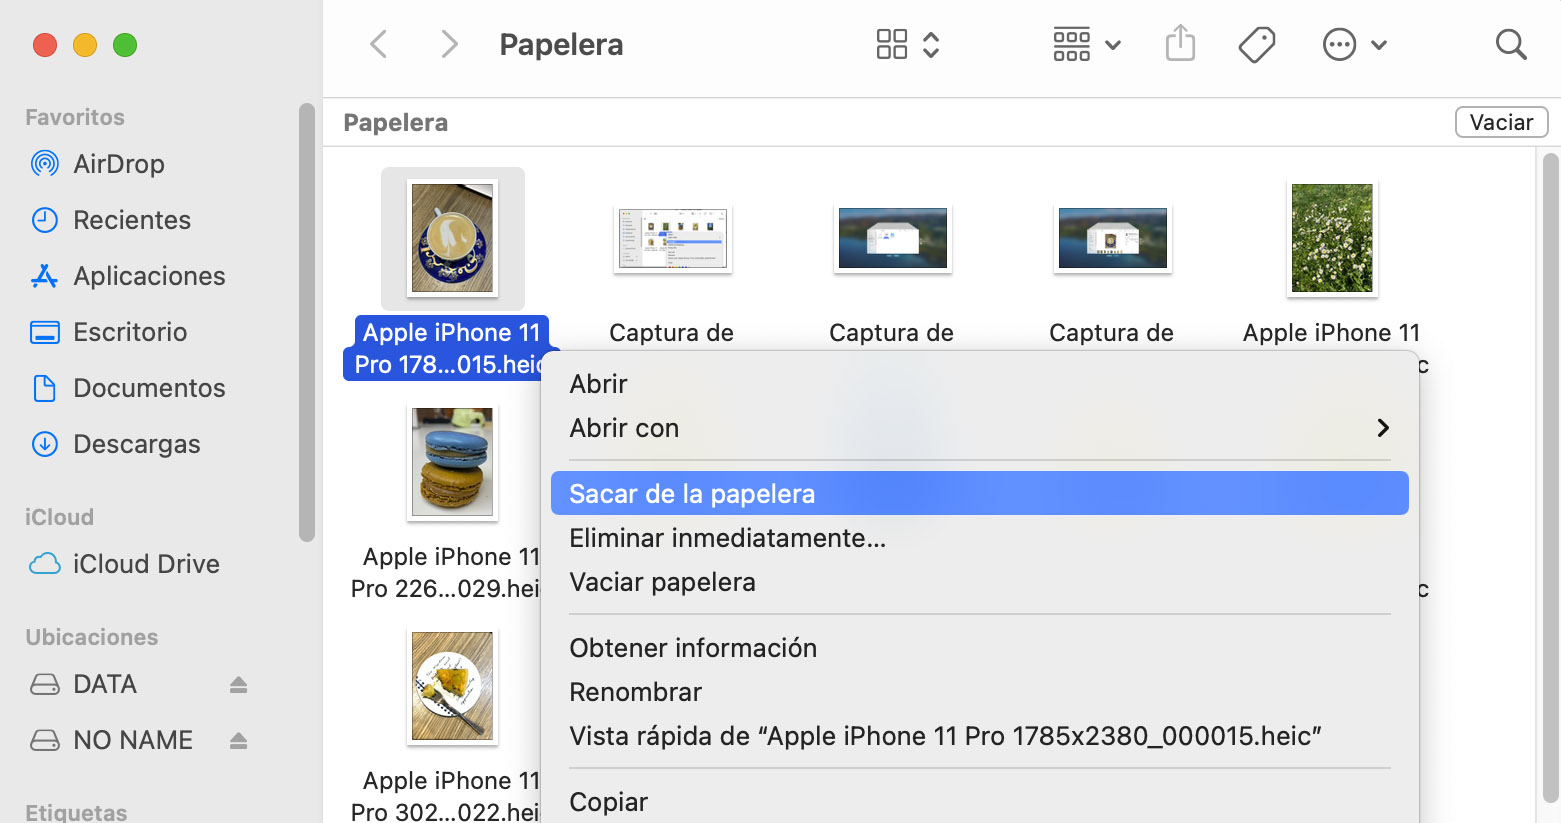Expand the More actions dropdown chevron
Screen dimensions: 1561x823
[x=1379, y=45]
